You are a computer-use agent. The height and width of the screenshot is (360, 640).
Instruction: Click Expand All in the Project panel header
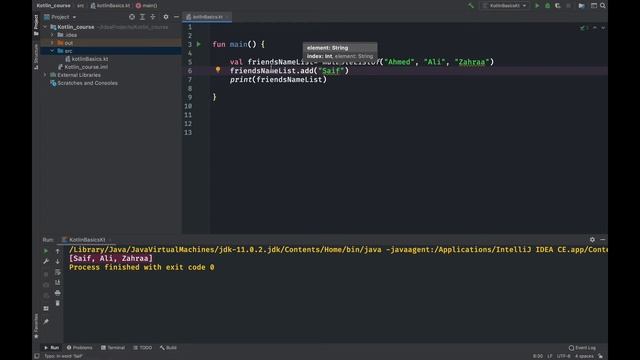pos(142,17)
